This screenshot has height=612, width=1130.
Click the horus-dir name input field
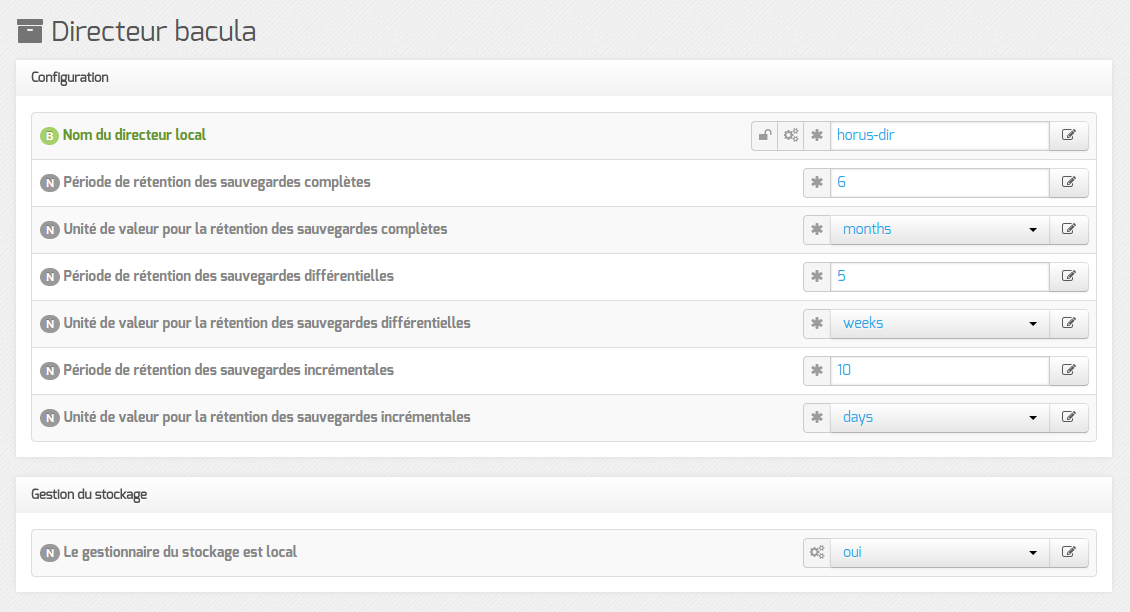tap(940, 135)
